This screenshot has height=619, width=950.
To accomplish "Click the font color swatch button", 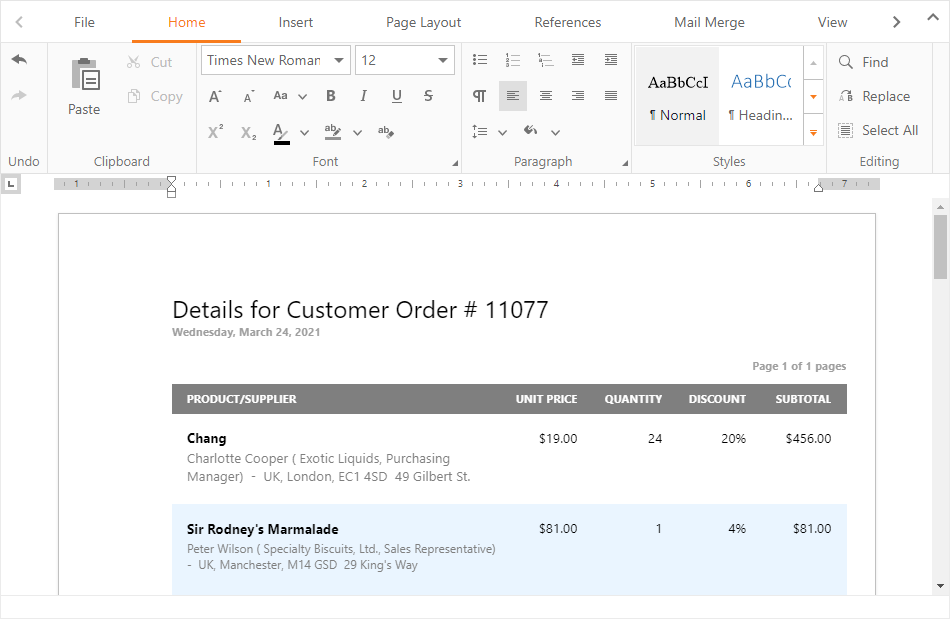I will click(x=281, y=131).
